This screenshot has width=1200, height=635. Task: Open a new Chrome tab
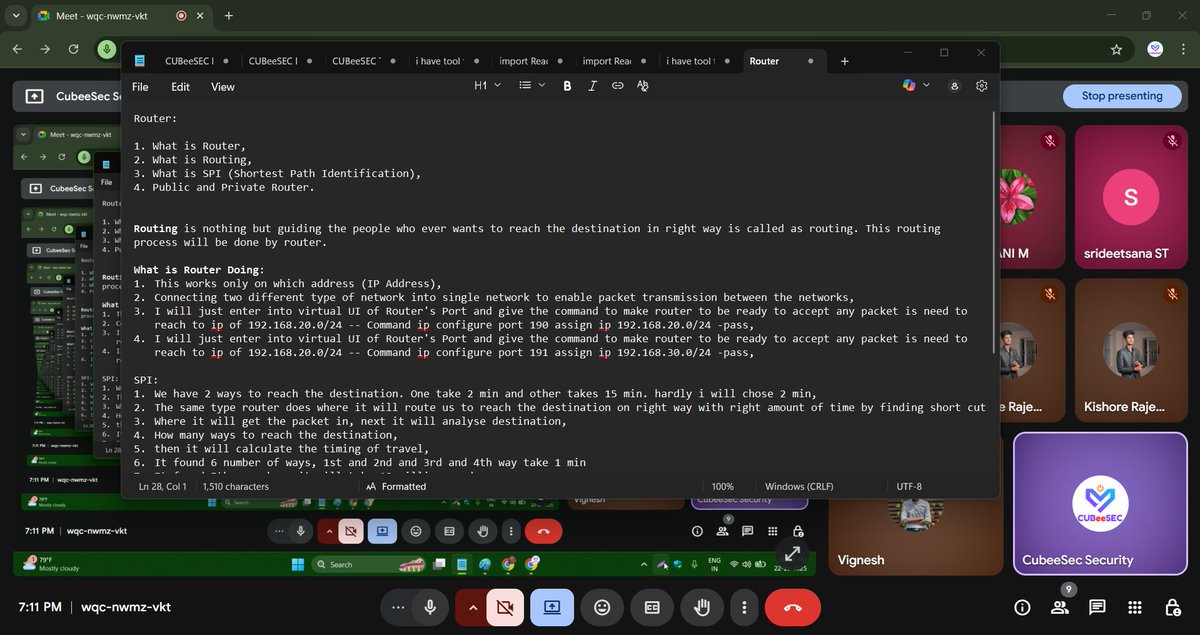pyautogui.click(x=229, y=16)
